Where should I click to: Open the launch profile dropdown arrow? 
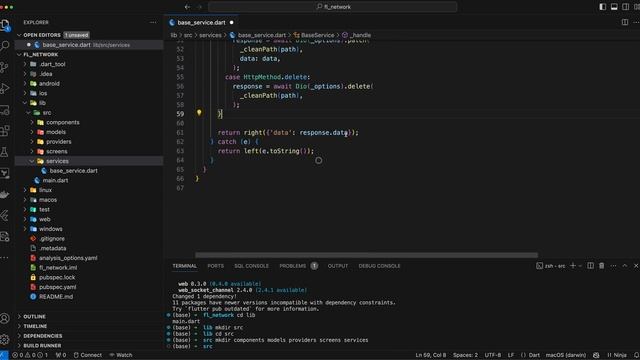click(580, 266)
